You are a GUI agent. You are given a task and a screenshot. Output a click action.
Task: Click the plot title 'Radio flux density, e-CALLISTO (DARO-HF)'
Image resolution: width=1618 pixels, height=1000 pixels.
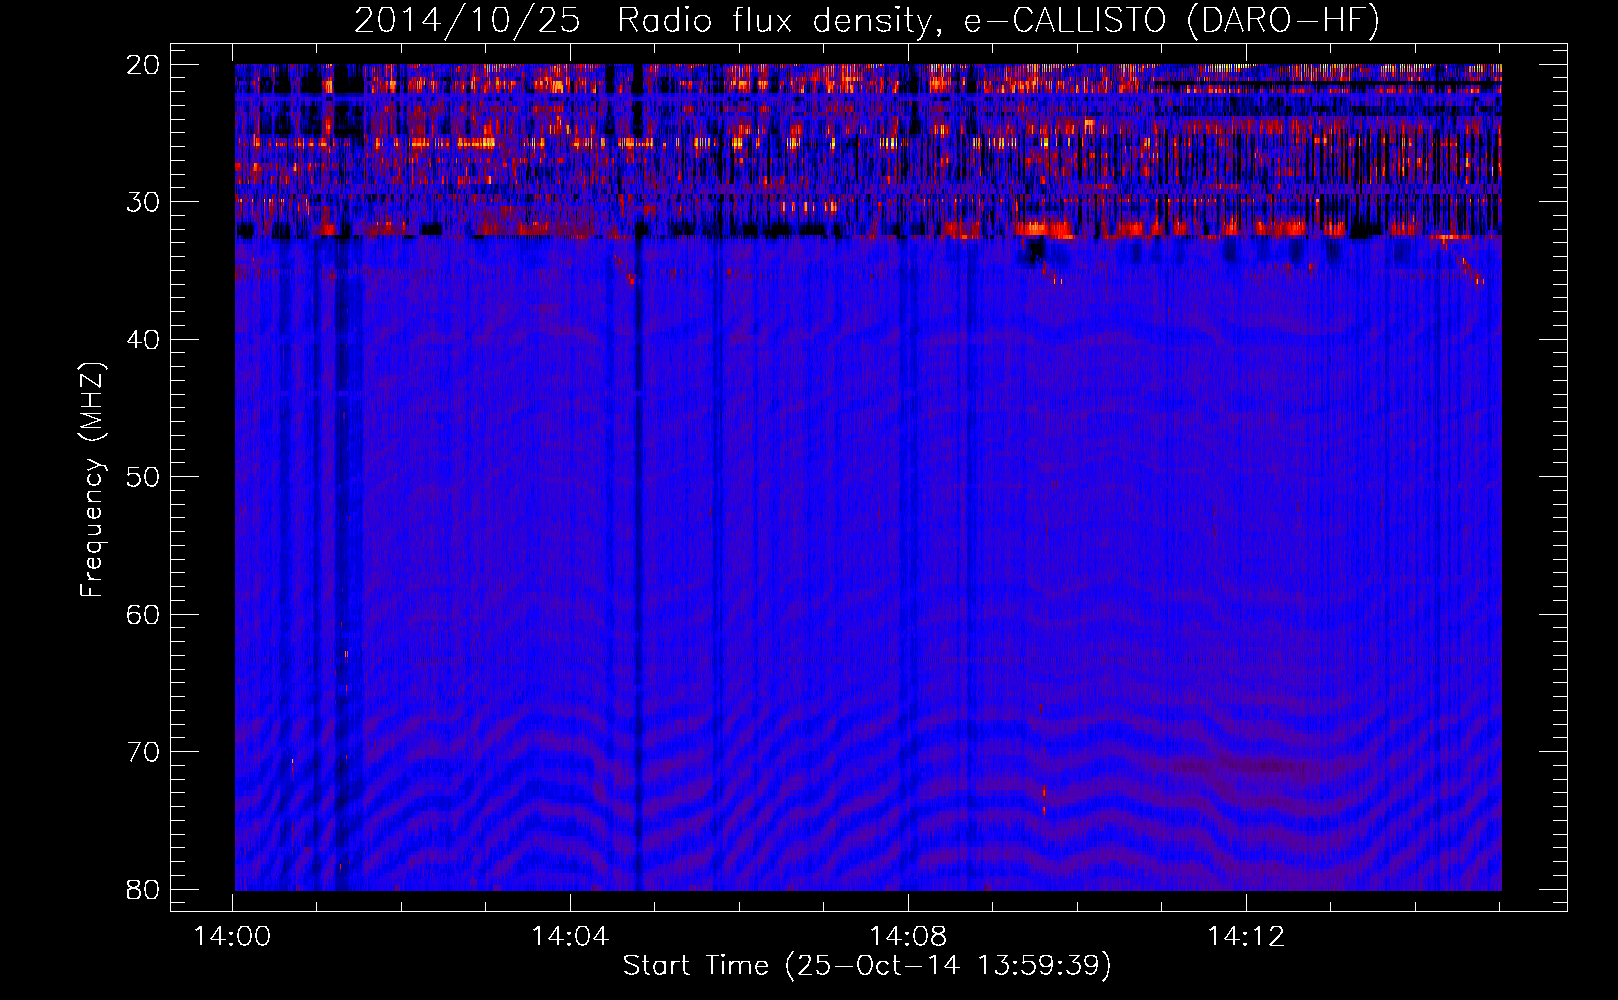point(998,20)
